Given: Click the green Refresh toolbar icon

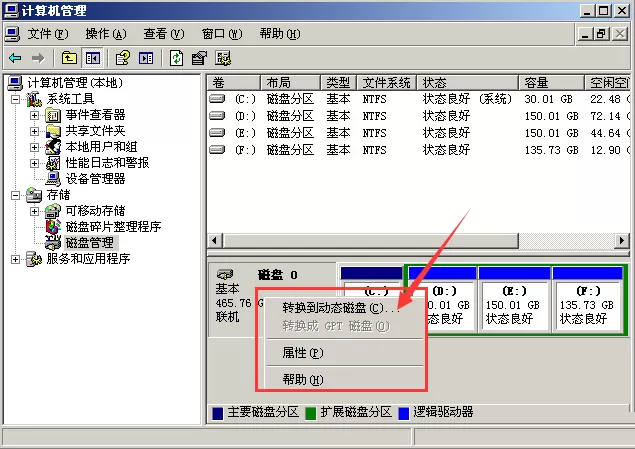Looking at the screenshot, I should (x=177, y=58).
